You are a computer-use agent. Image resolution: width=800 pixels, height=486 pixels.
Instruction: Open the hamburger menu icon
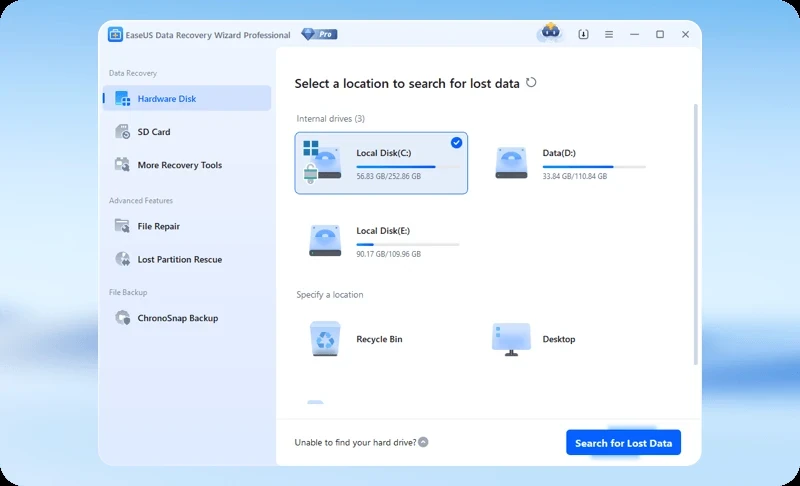[609, 34]
